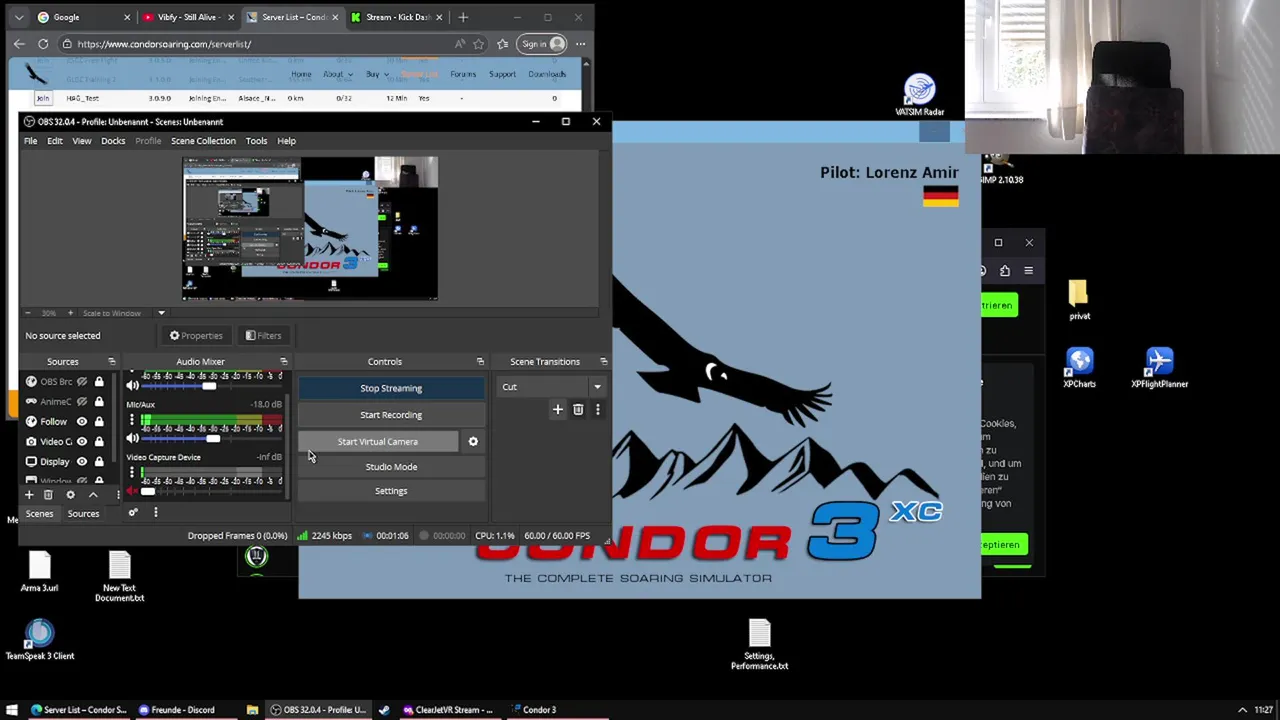Expand the Buy menu on Condor website
Image resolution: width=1280 pixels, height=720 pixels.
(376, 74)
